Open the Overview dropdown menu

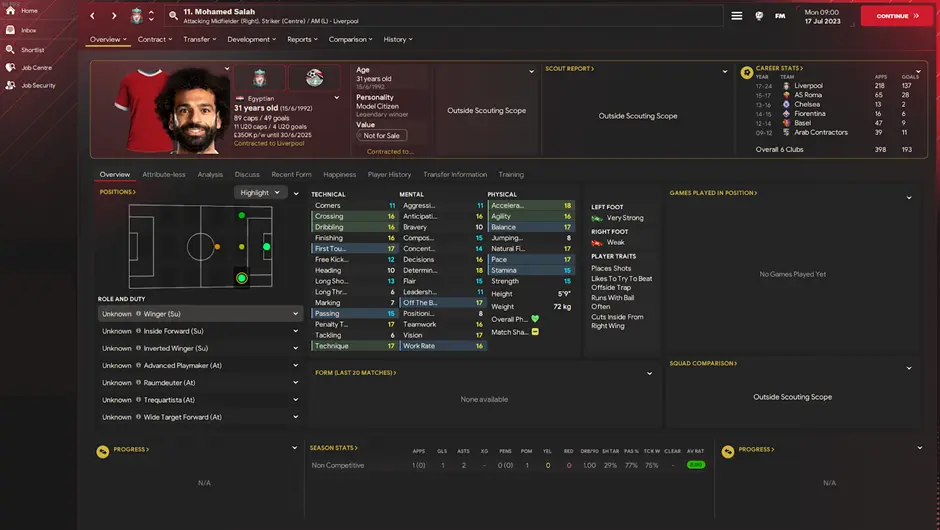108,40
